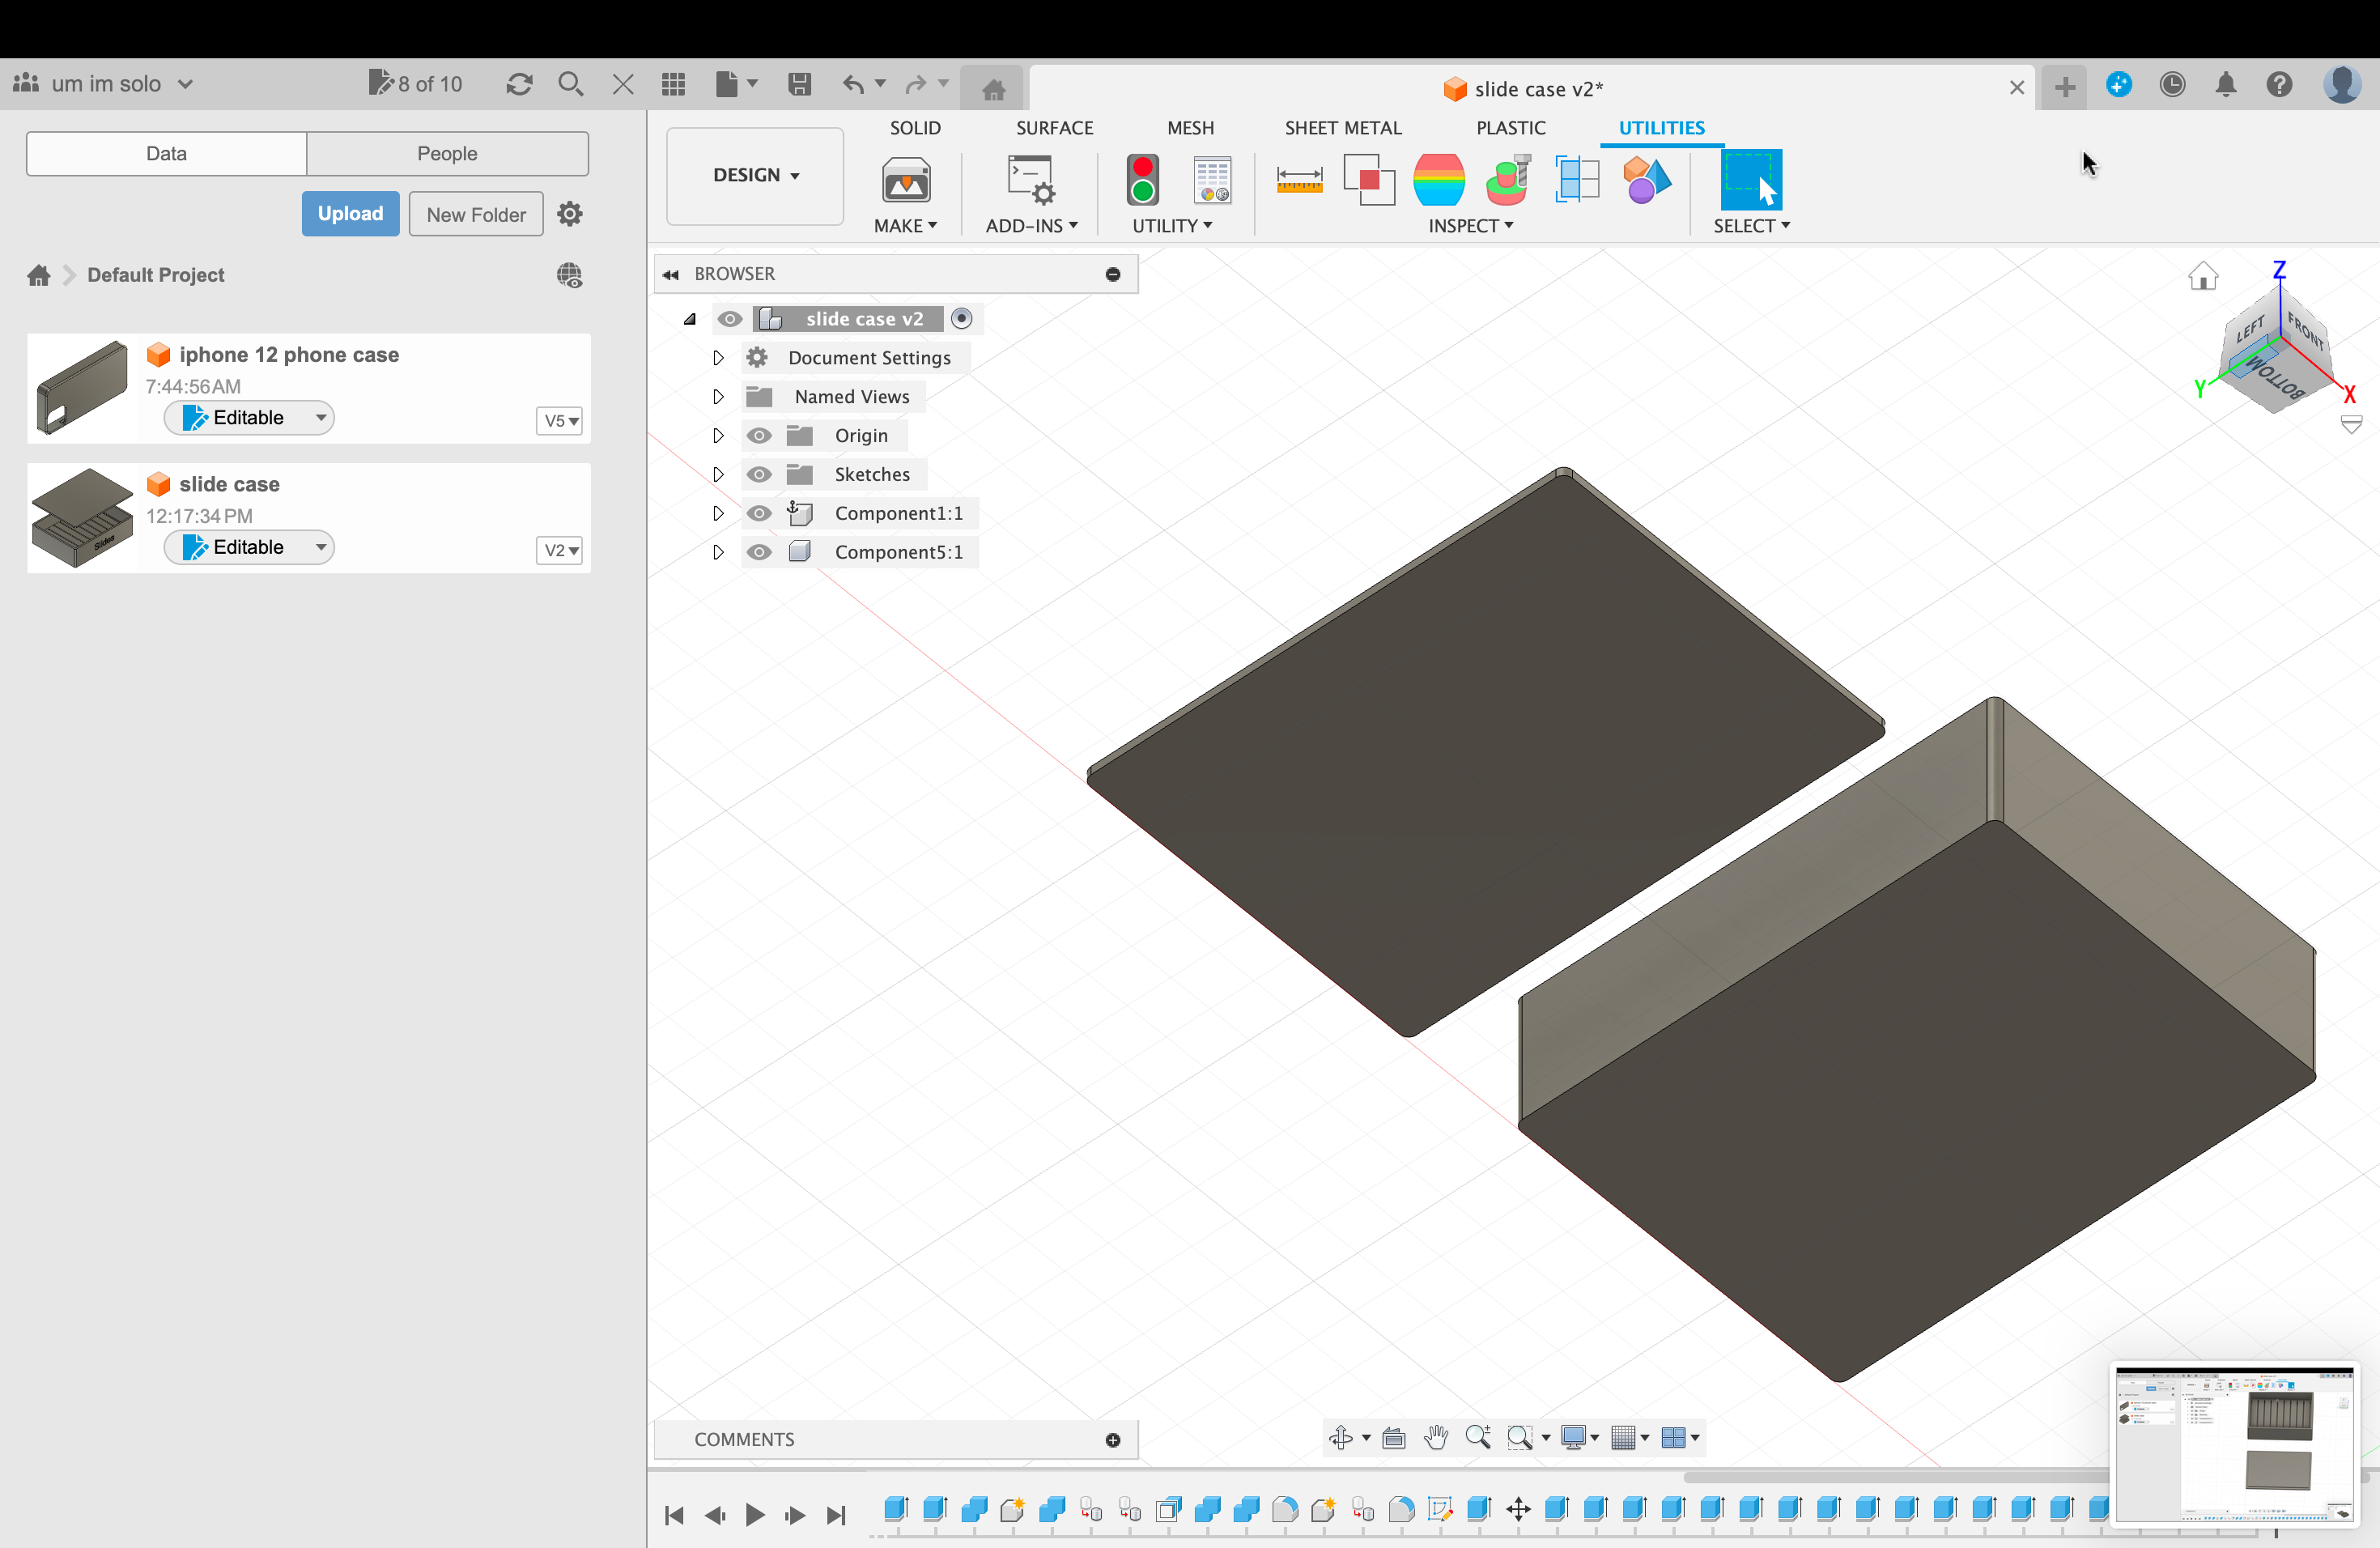Toggle visibility of the Sketches folder
Screen dimensions: 2380x1548
click(759, 474)
